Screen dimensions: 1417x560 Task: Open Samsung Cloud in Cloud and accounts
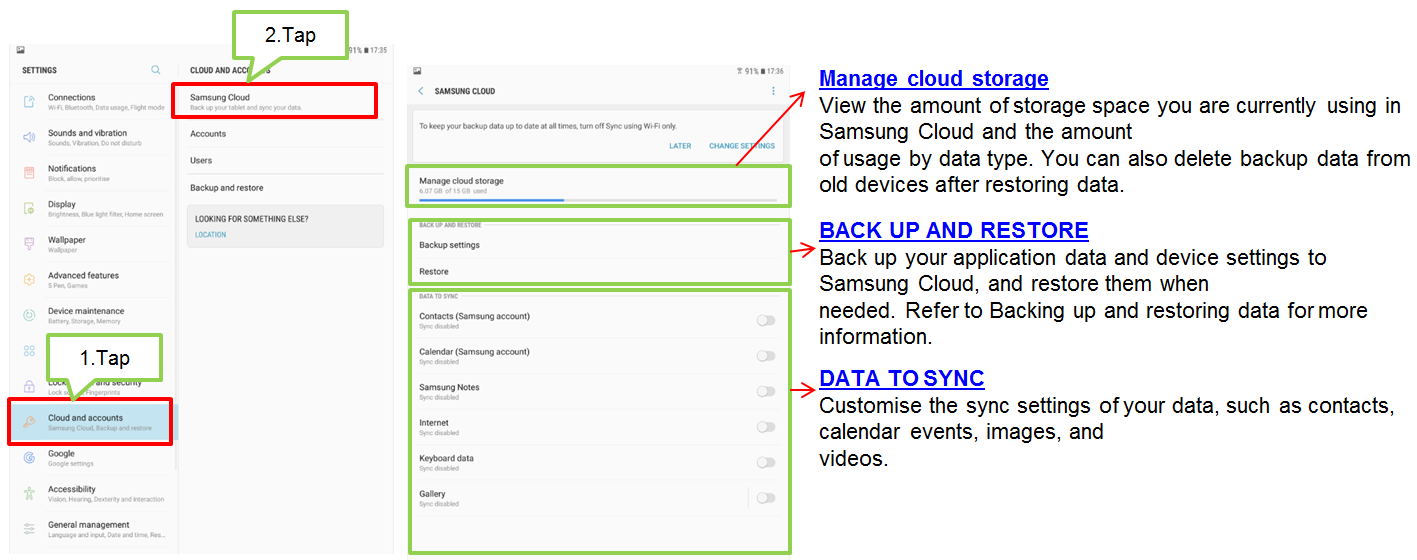pyautogui.click(x=277, y=101)
